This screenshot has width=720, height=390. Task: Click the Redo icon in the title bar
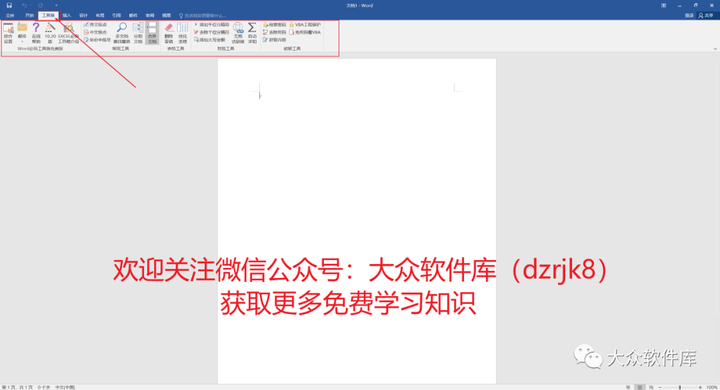point(40,6)
